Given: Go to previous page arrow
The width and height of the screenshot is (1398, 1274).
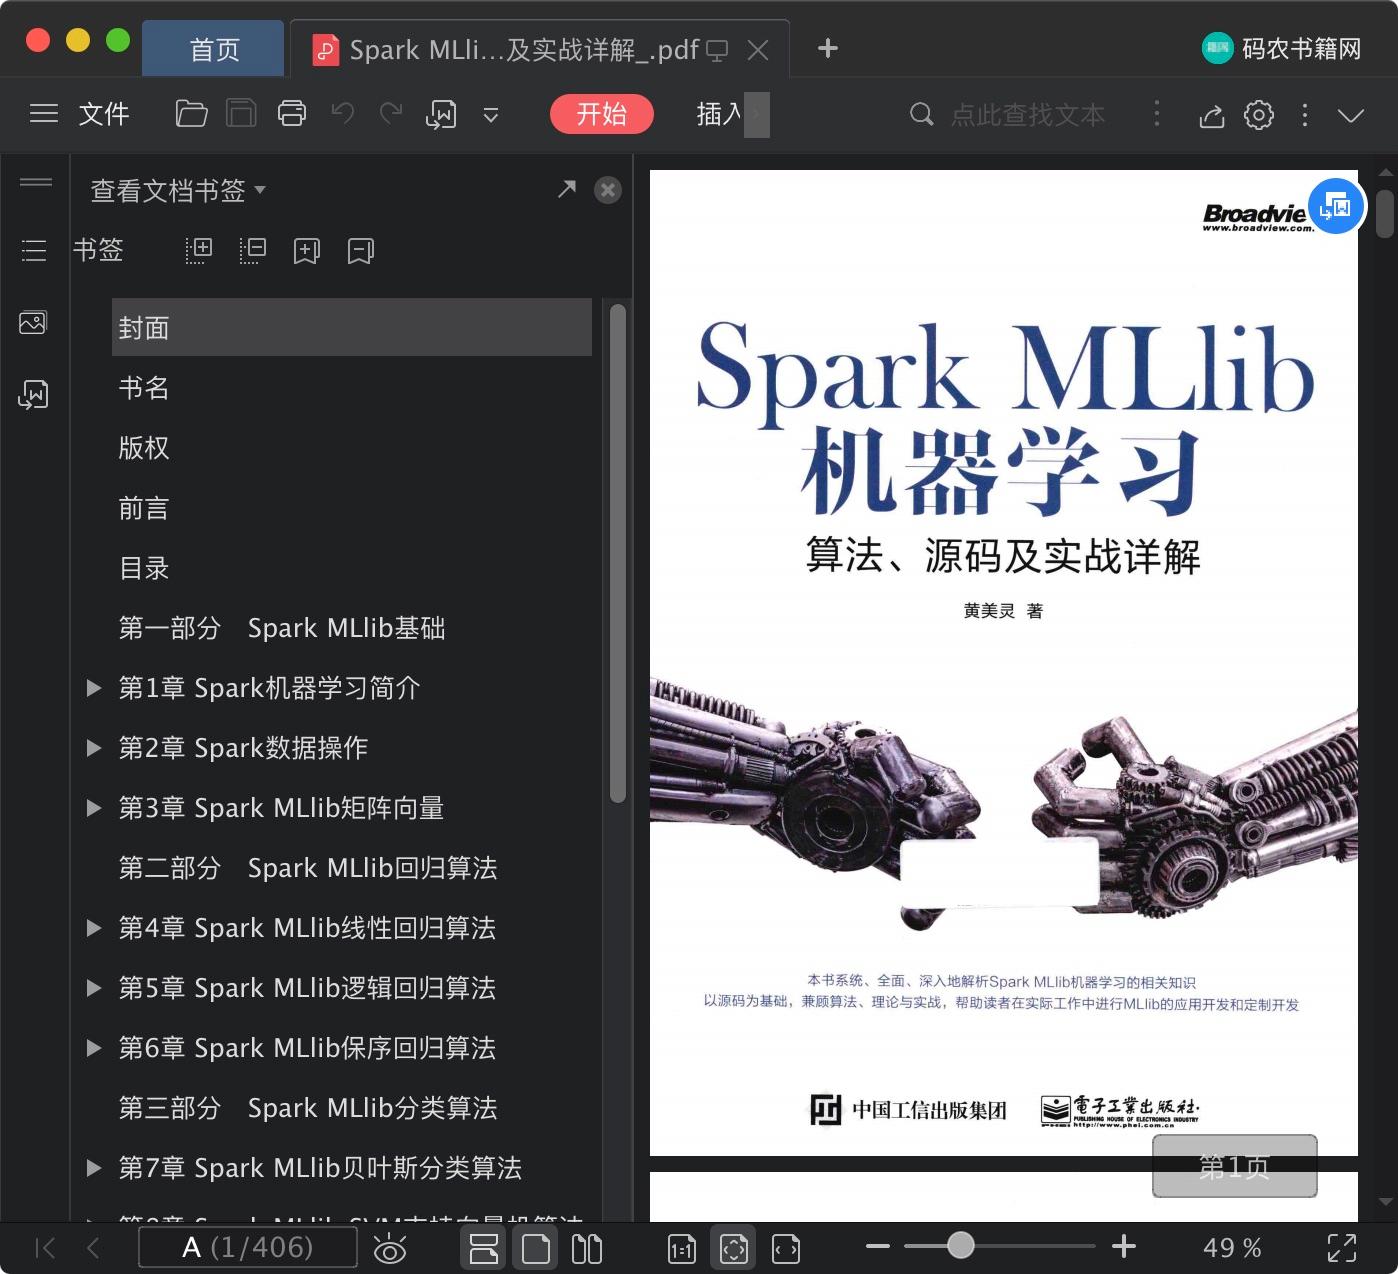Looking at the screenshot, I should pyautogui.click(x=93, y=1247).
